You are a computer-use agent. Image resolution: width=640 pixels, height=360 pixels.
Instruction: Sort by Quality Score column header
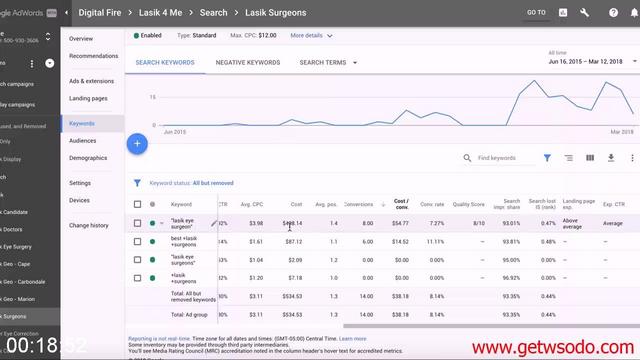pos(468,204)
